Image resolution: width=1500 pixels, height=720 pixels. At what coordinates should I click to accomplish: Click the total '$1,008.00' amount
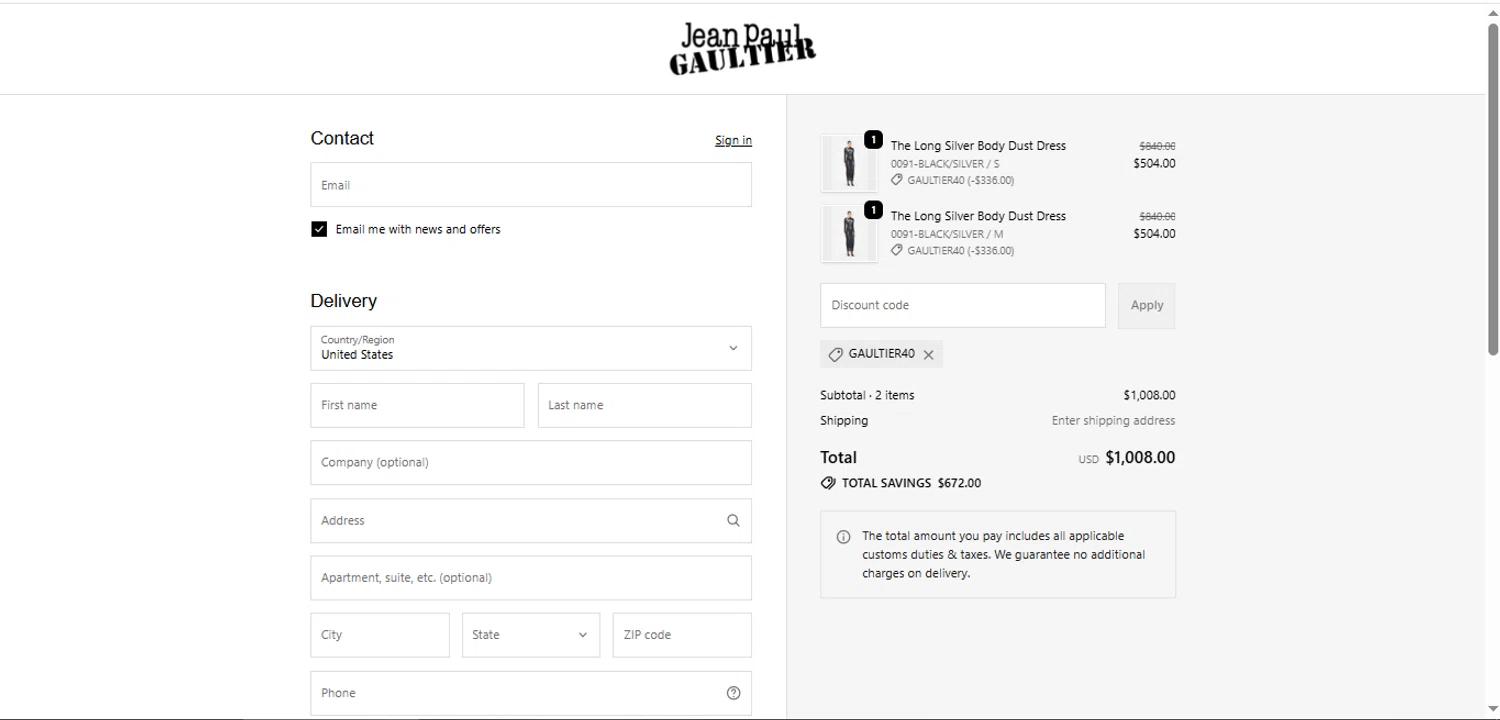[x=1140, y=457]
